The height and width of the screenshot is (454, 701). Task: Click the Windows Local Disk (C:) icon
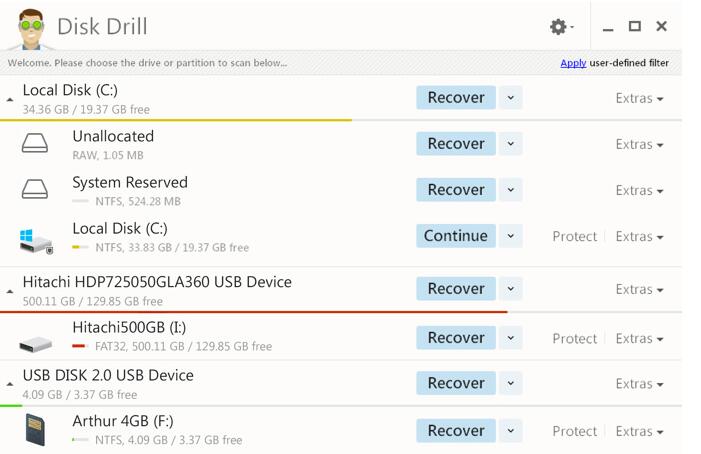(36, 241)
